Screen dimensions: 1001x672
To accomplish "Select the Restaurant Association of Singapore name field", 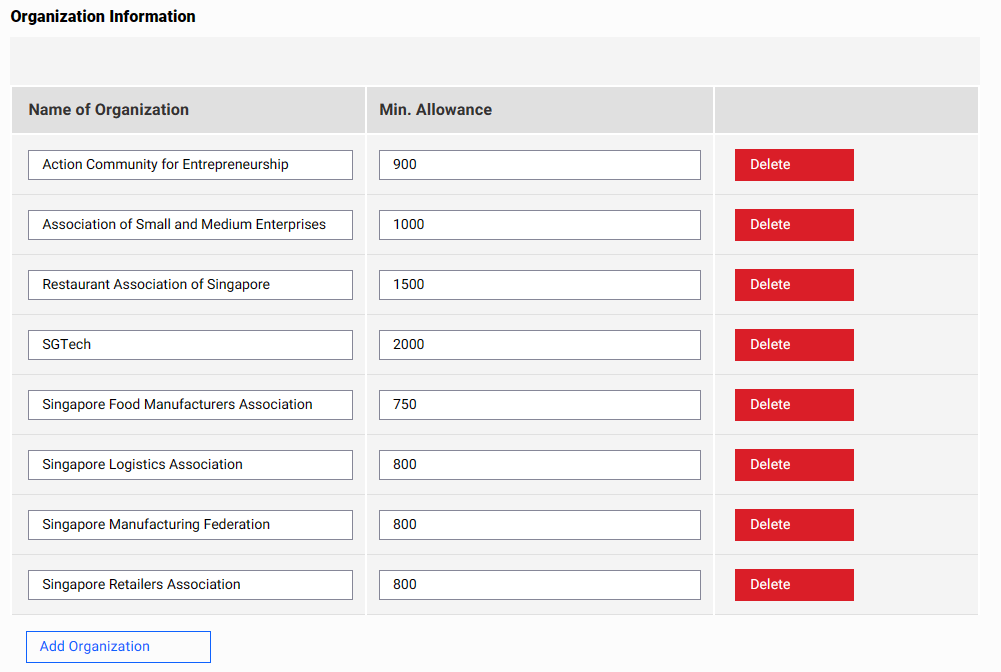I will coord(190,285).
